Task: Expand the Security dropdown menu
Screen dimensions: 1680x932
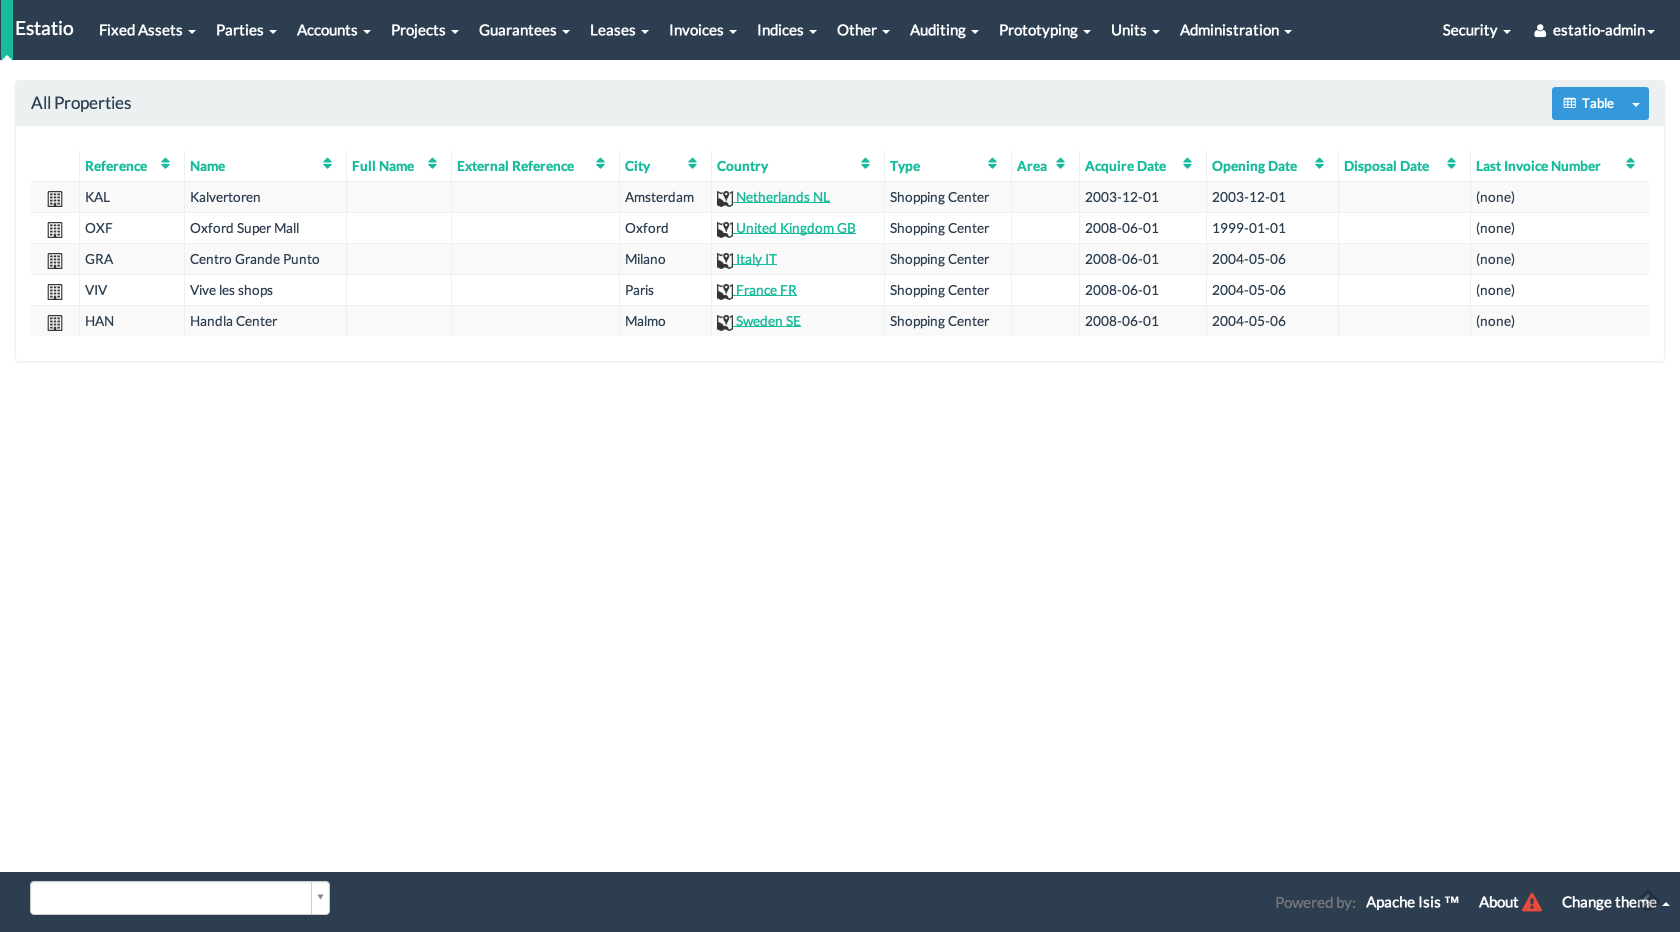Action: coord(1476,30)
